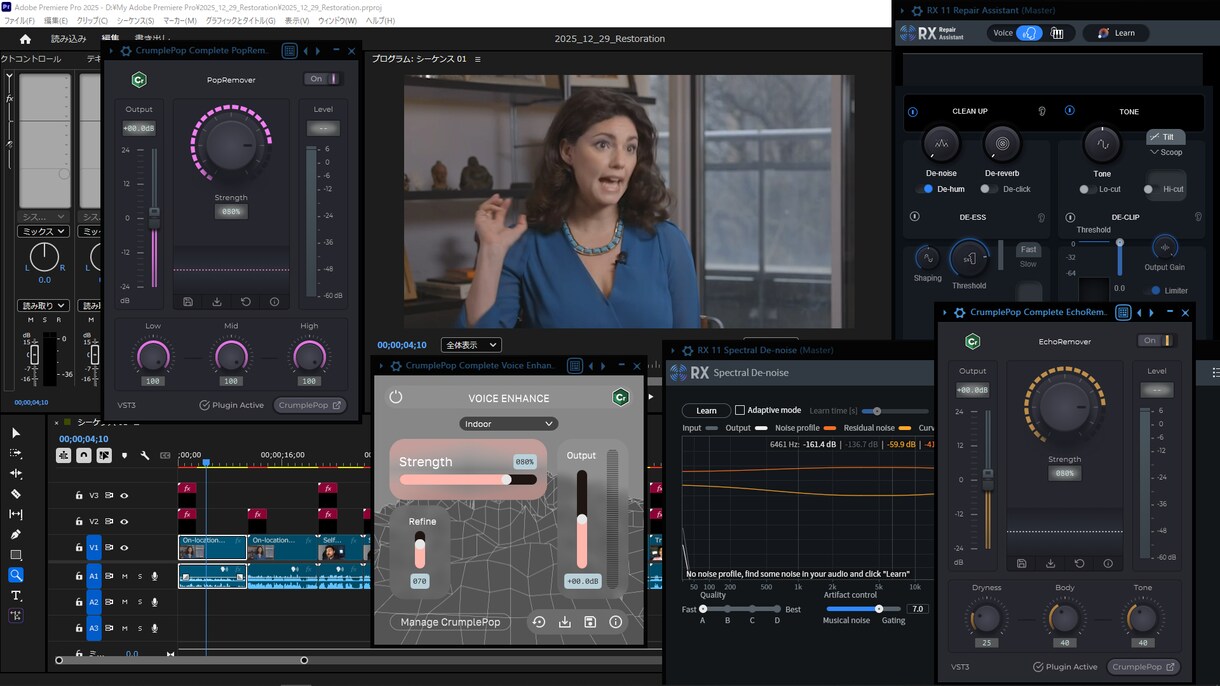This screenshot has width=1220, height=686.
Task: Open the 編集(E) menu
Action: [x=56, y=20]
